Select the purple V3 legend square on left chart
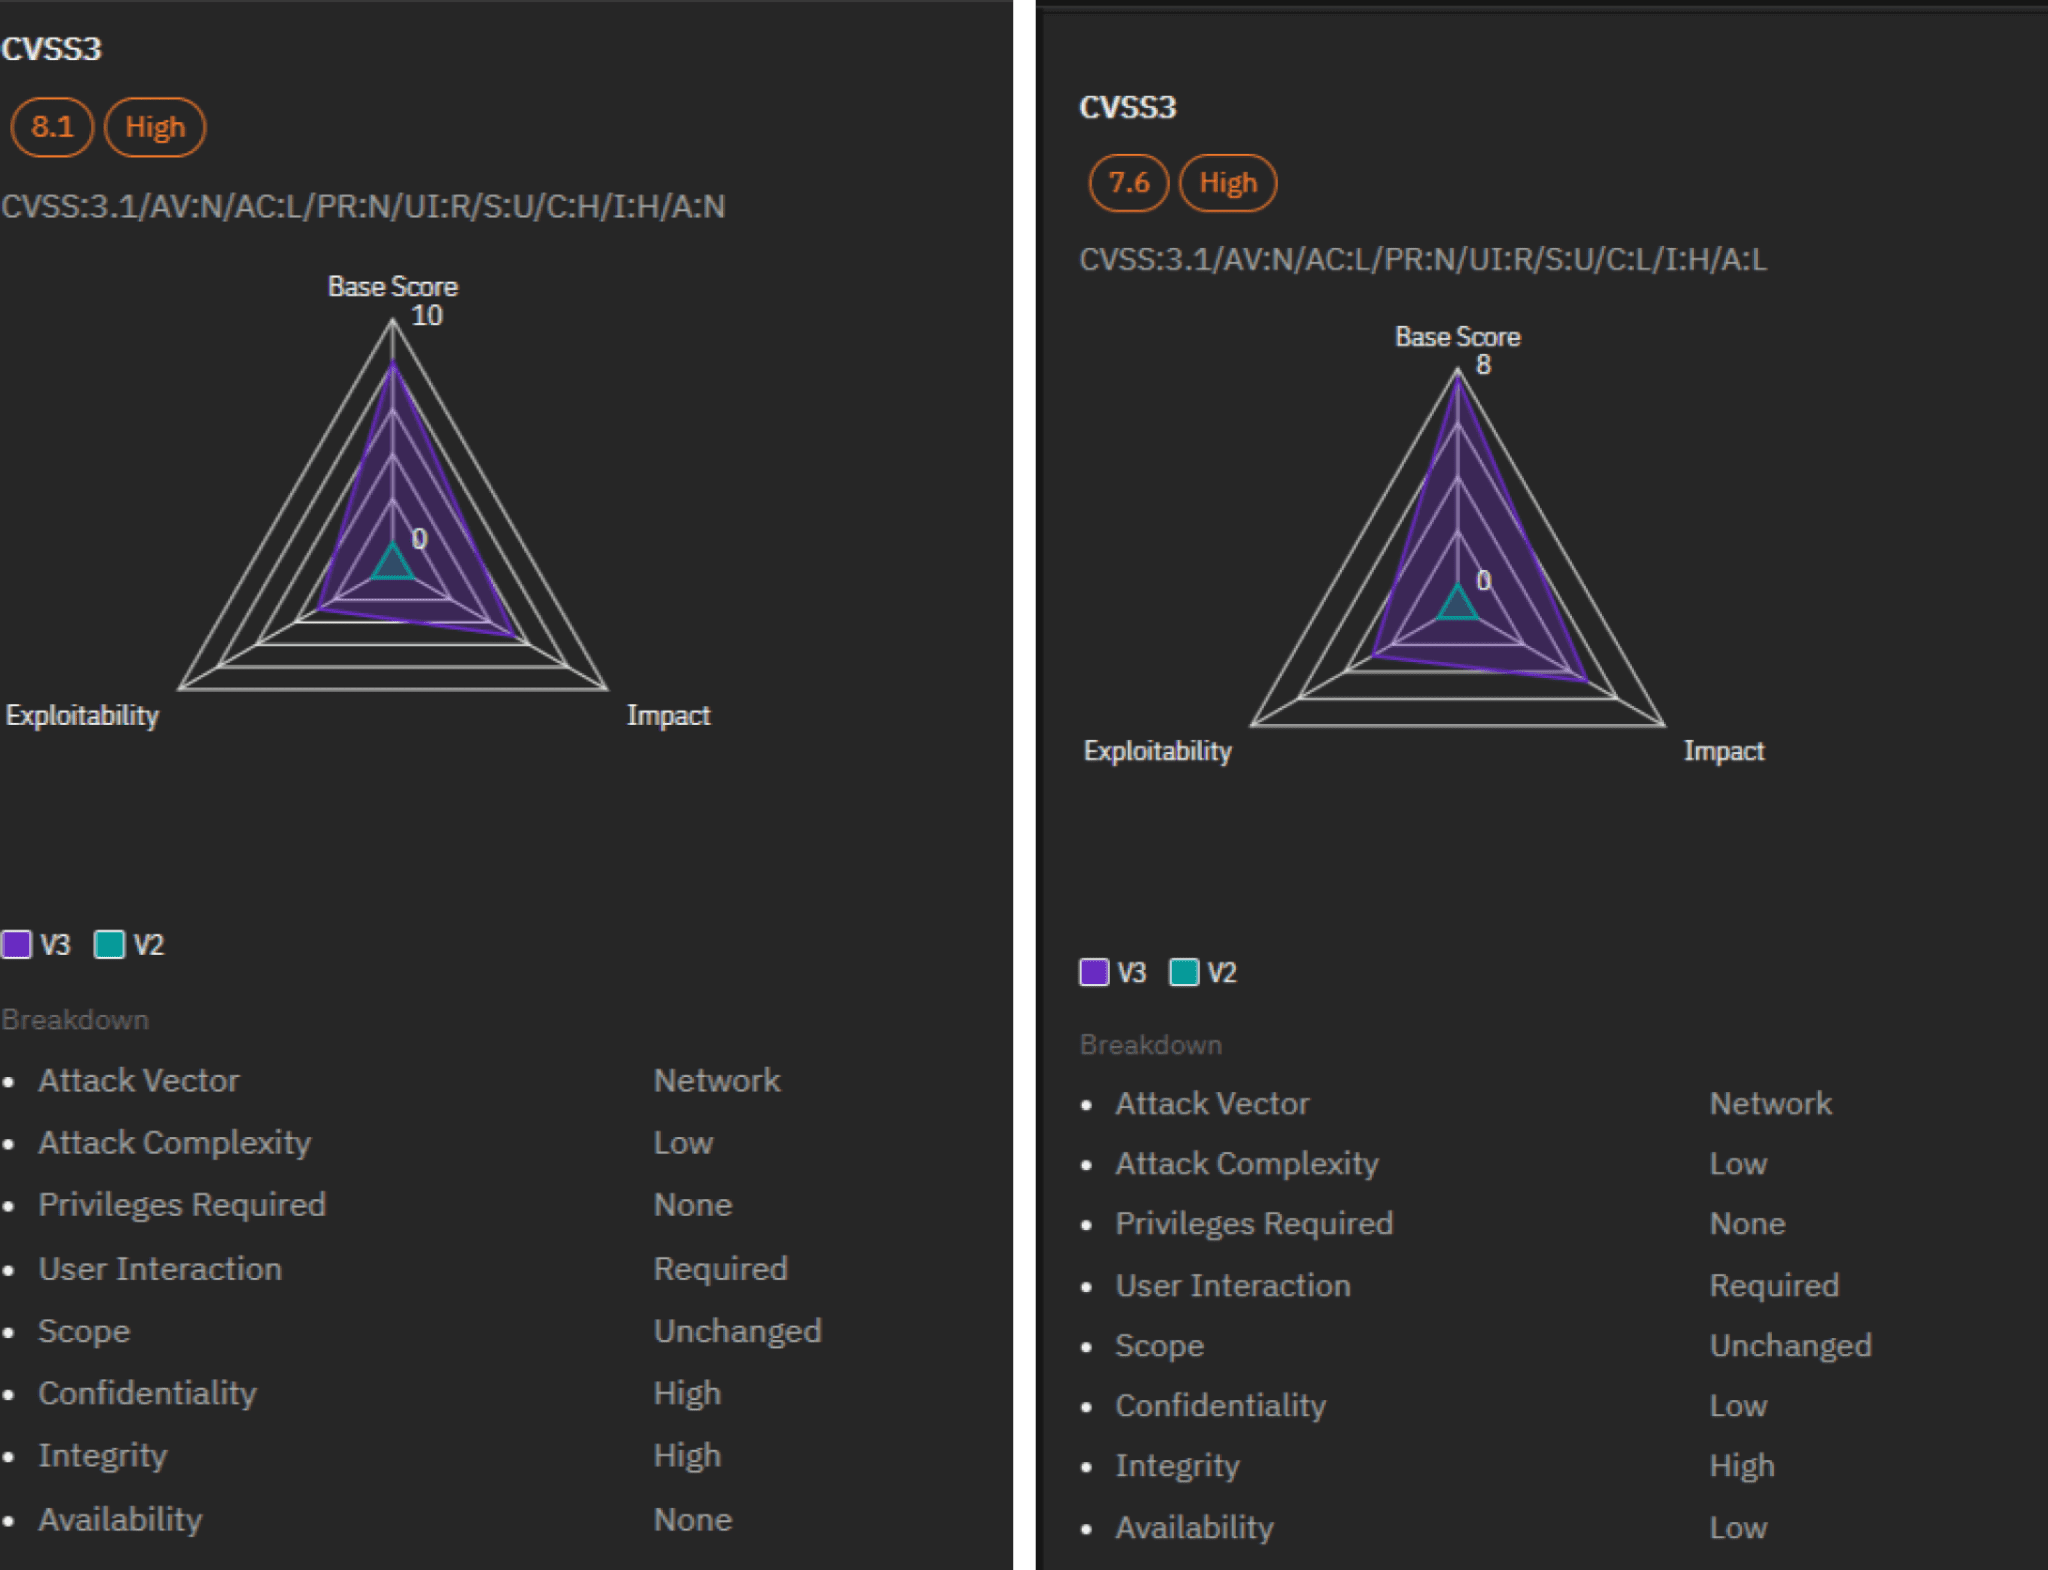Image resolution: width=2048 pixels, height=1570 pixels. (x=18, y=943)
